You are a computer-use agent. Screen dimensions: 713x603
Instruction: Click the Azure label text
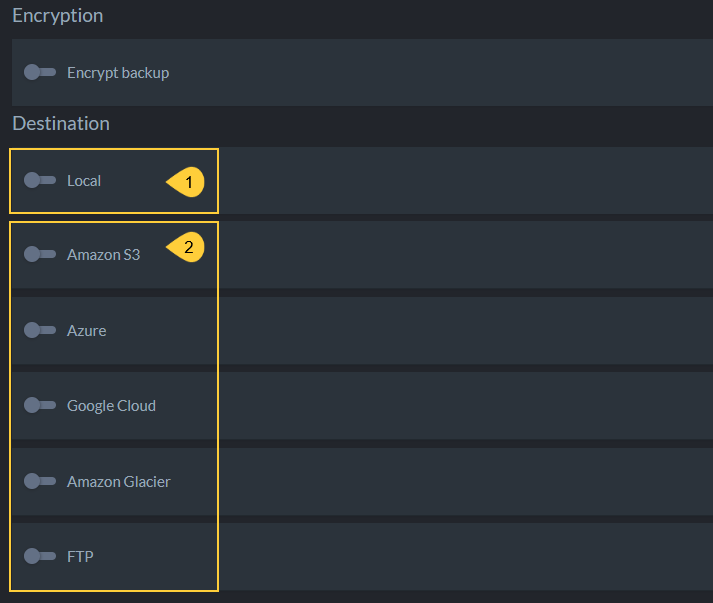click(x=87, y=331)
